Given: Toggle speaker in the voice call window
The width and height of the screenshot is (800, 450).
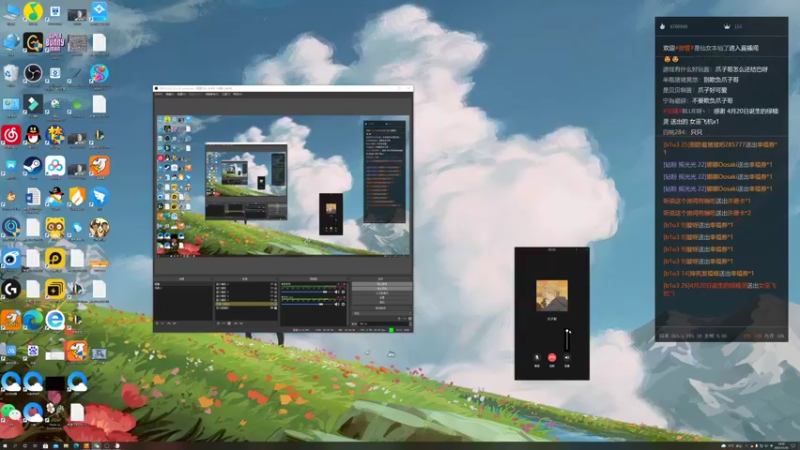Looking at the screenshot, I should point(567,358).
